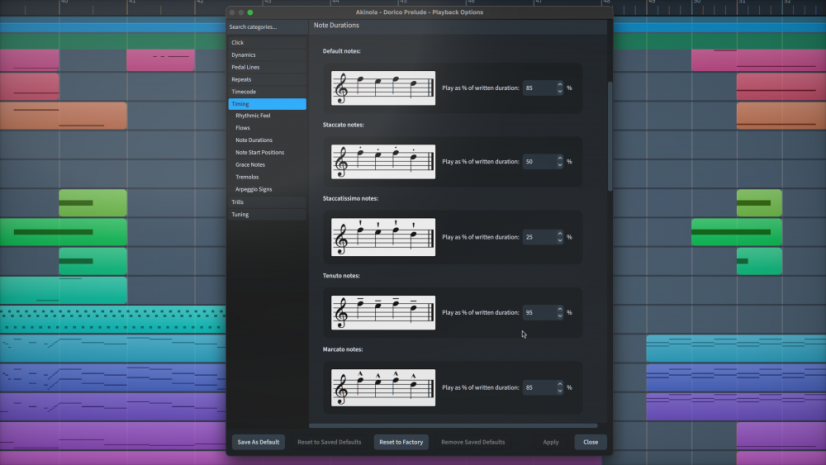Click Save As Default button
The width and height of the screenshot is (826, 465).
258,442
